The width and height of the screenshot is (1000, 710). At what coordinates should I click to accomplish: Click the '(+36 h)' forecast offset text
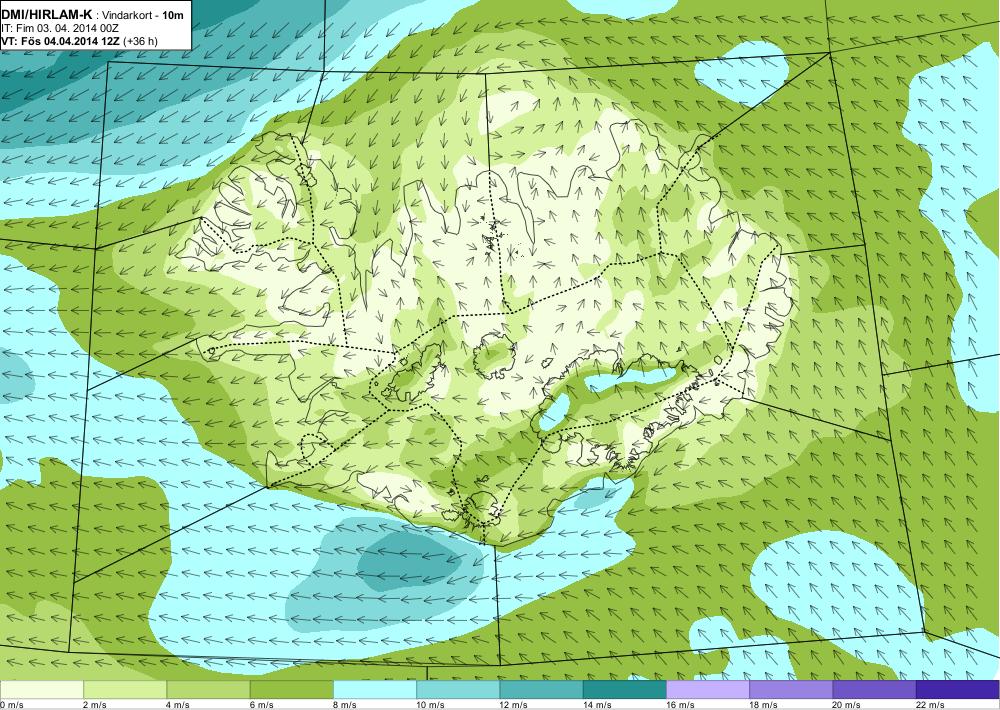140,41
